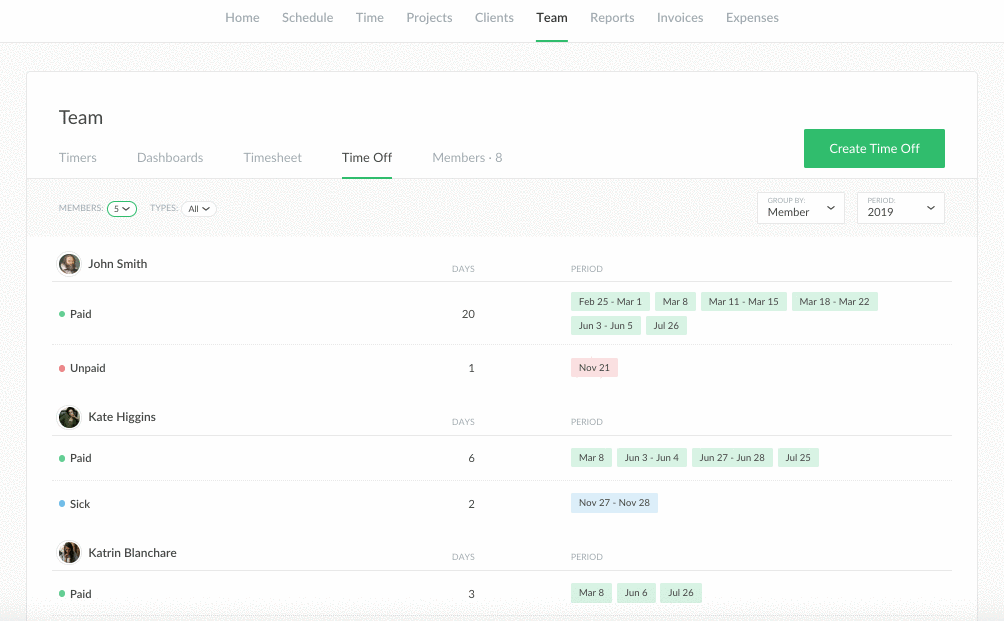Open the Kate Higgins member name link
This screenshot has height=621, width=1004.
(122, 417)
